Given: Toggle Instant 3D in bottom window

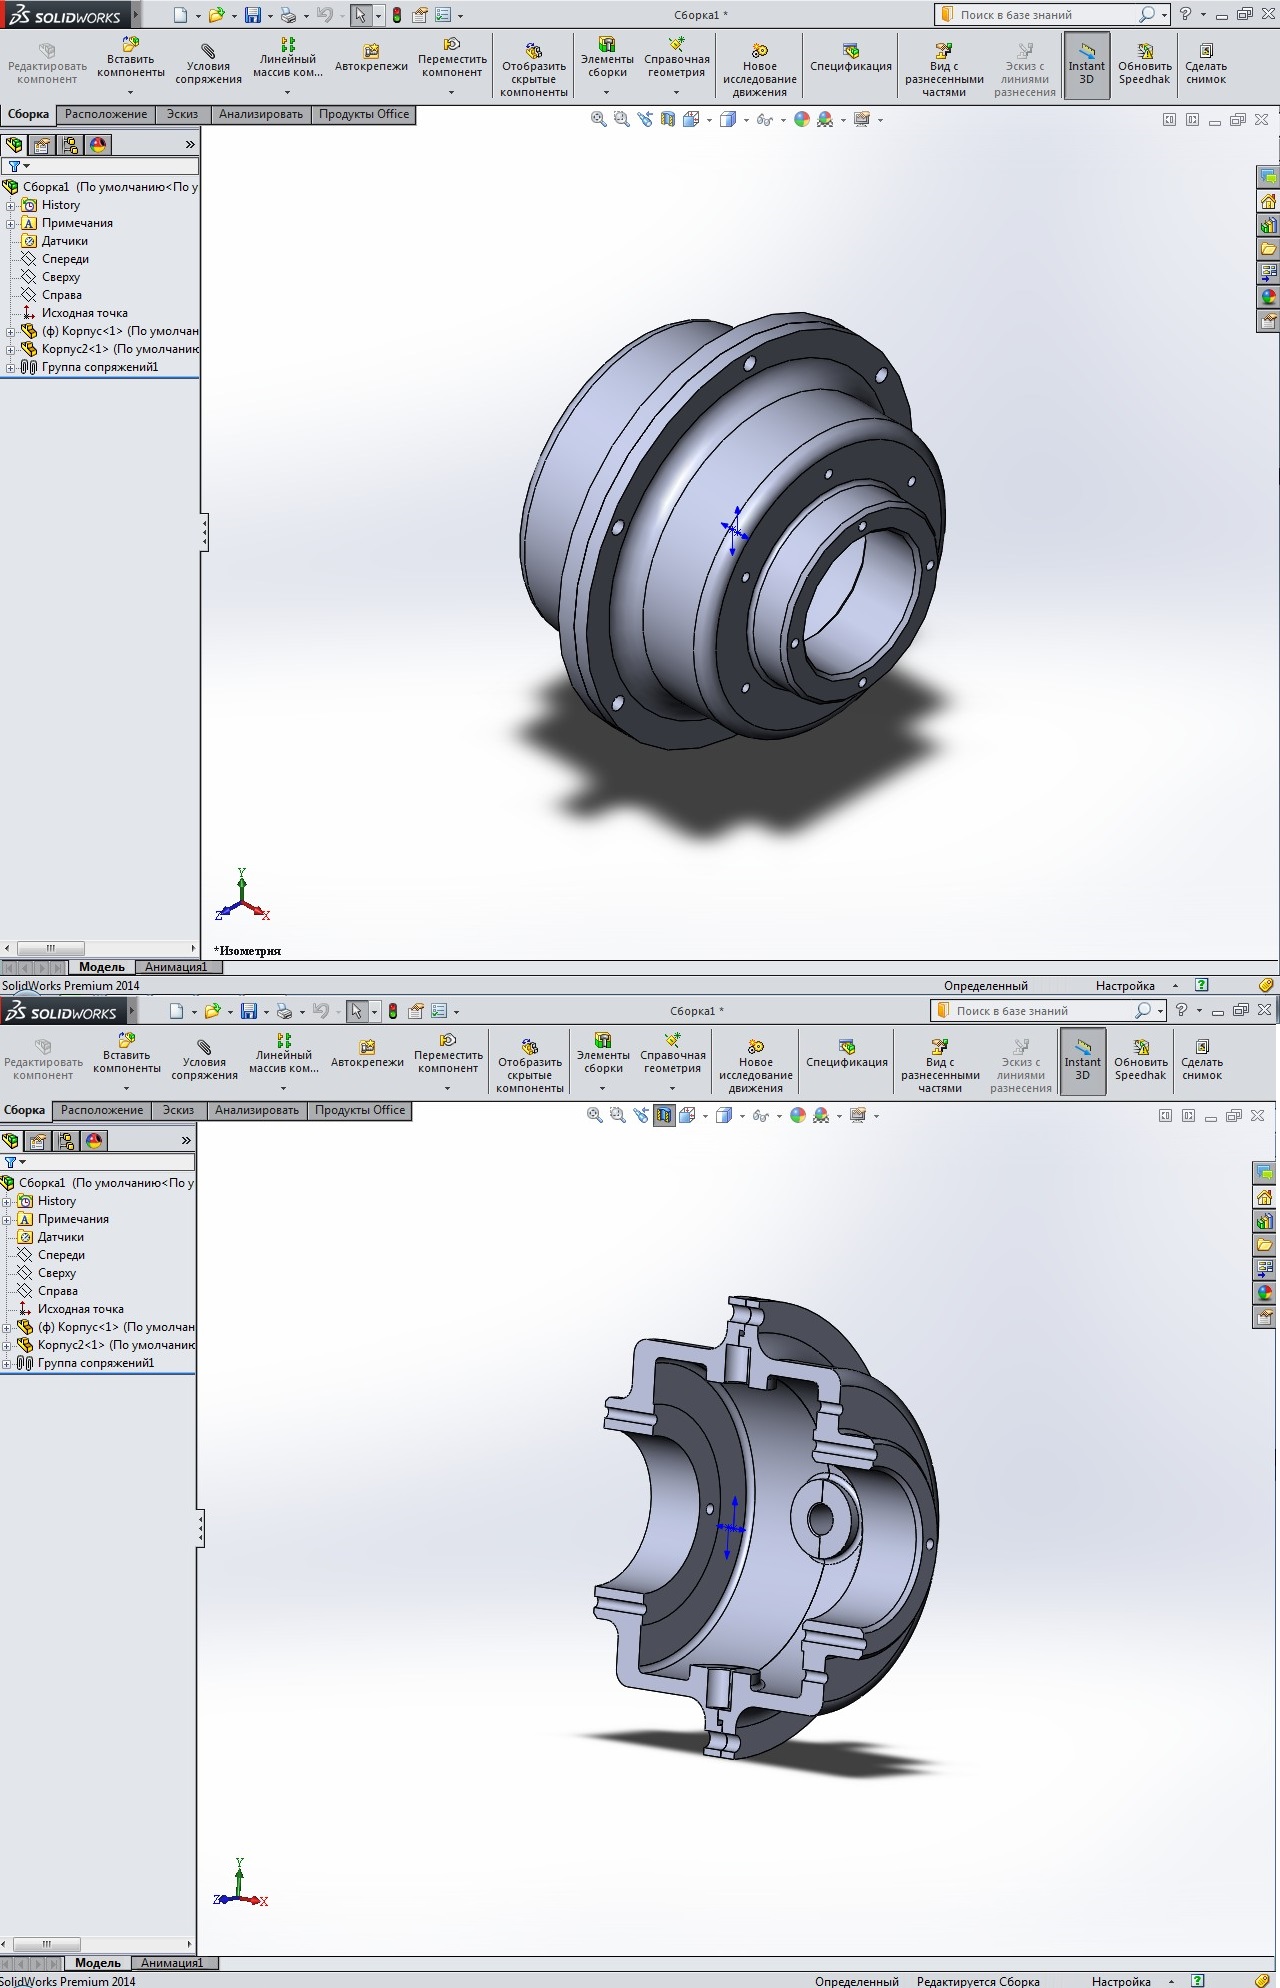Looking at the screenshot, I should 1083,1061.
